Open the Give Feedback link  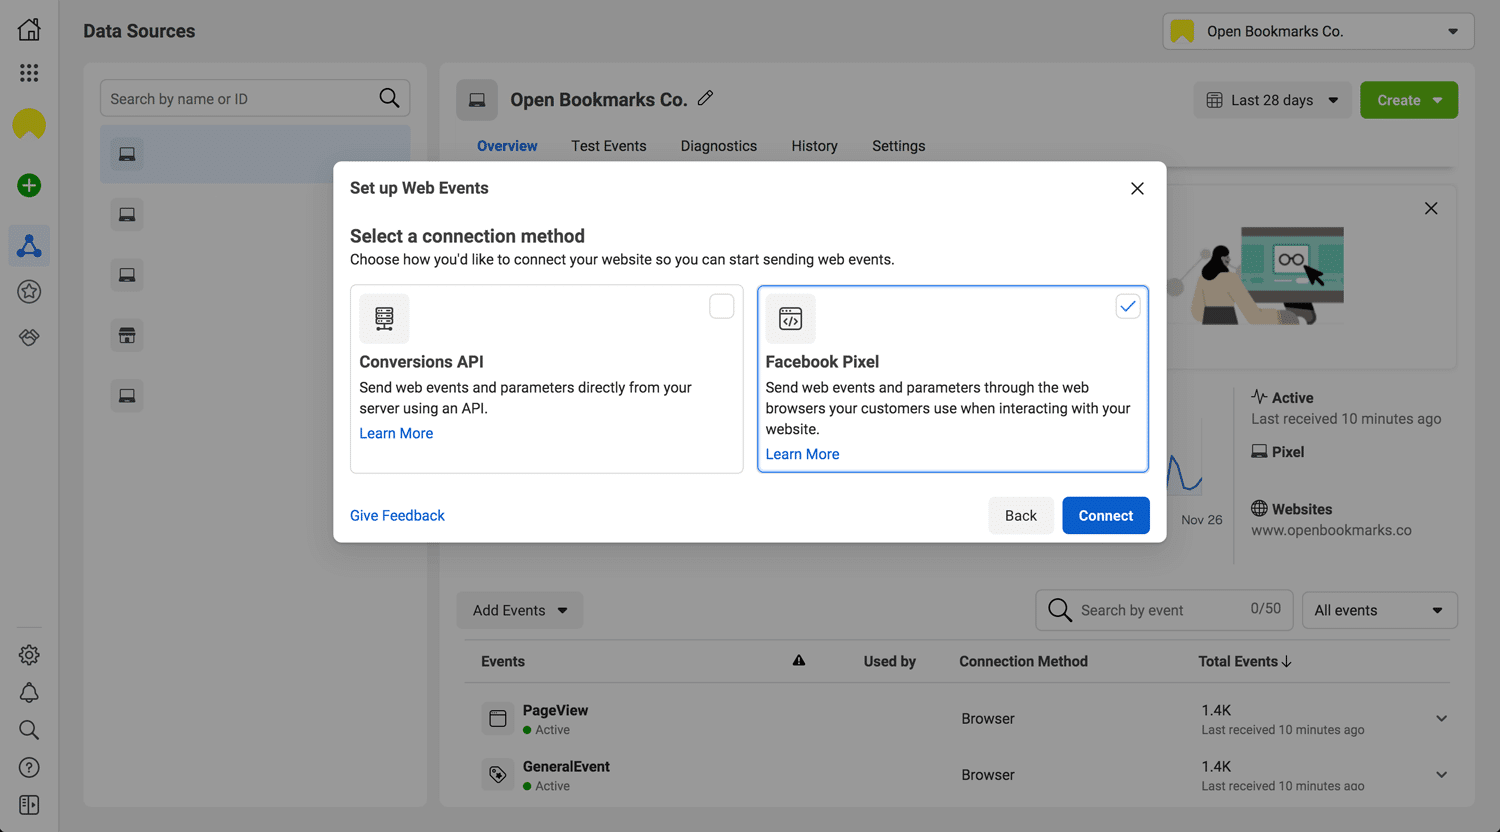tap(397, 515)
